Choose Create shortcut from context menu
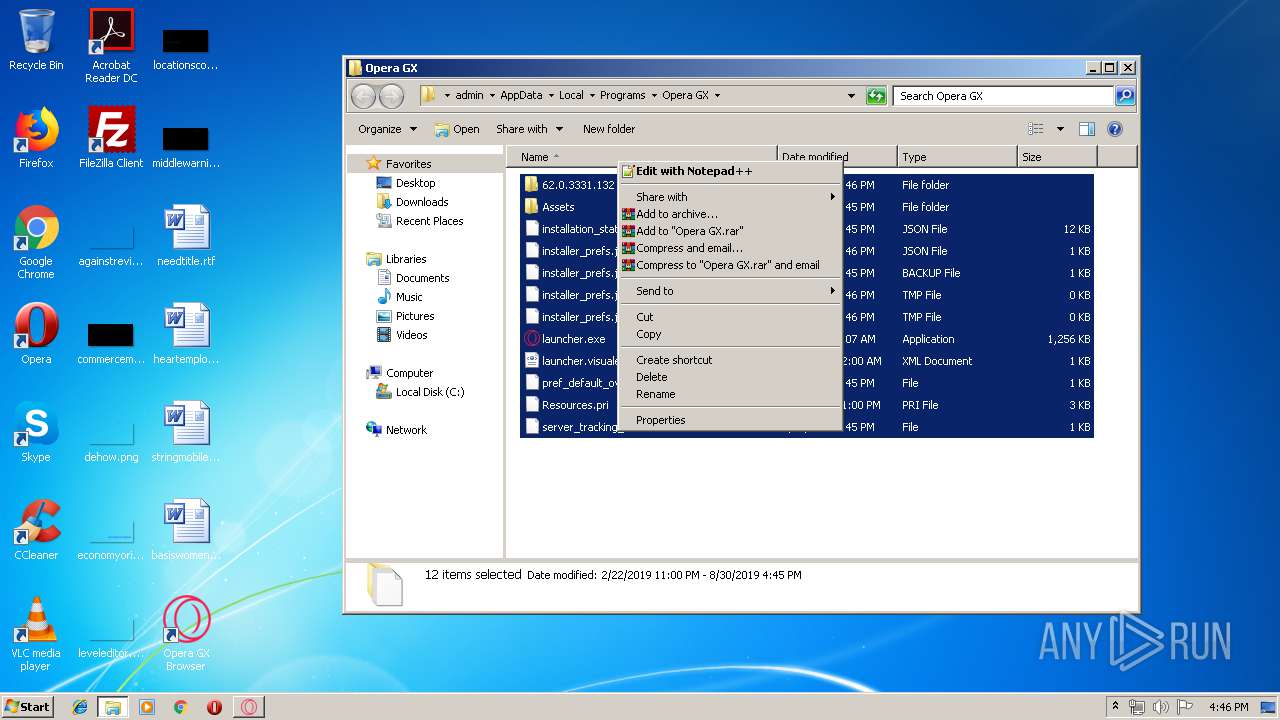Viewport: 1280px width, 720px height. 728,360
